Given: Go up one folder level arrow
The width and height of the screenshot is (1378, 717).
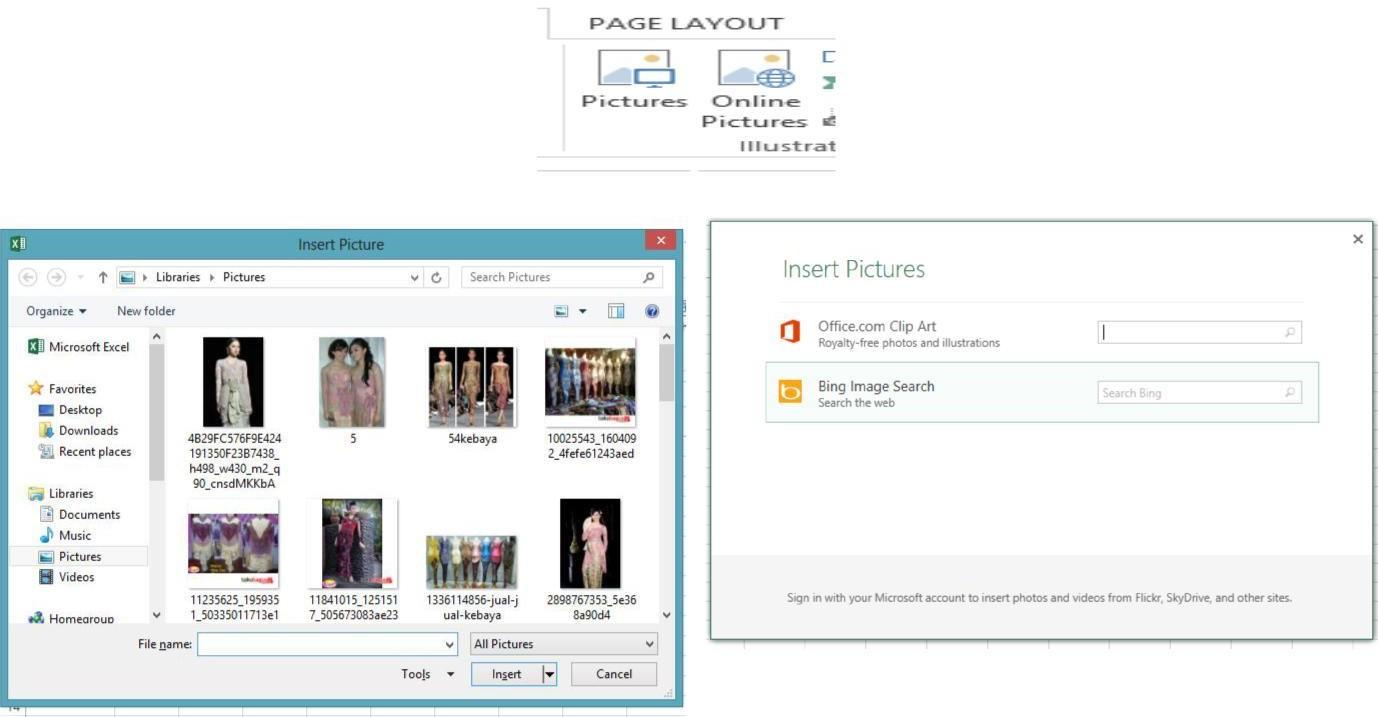Looking at the screenshot, I should 102,277.
